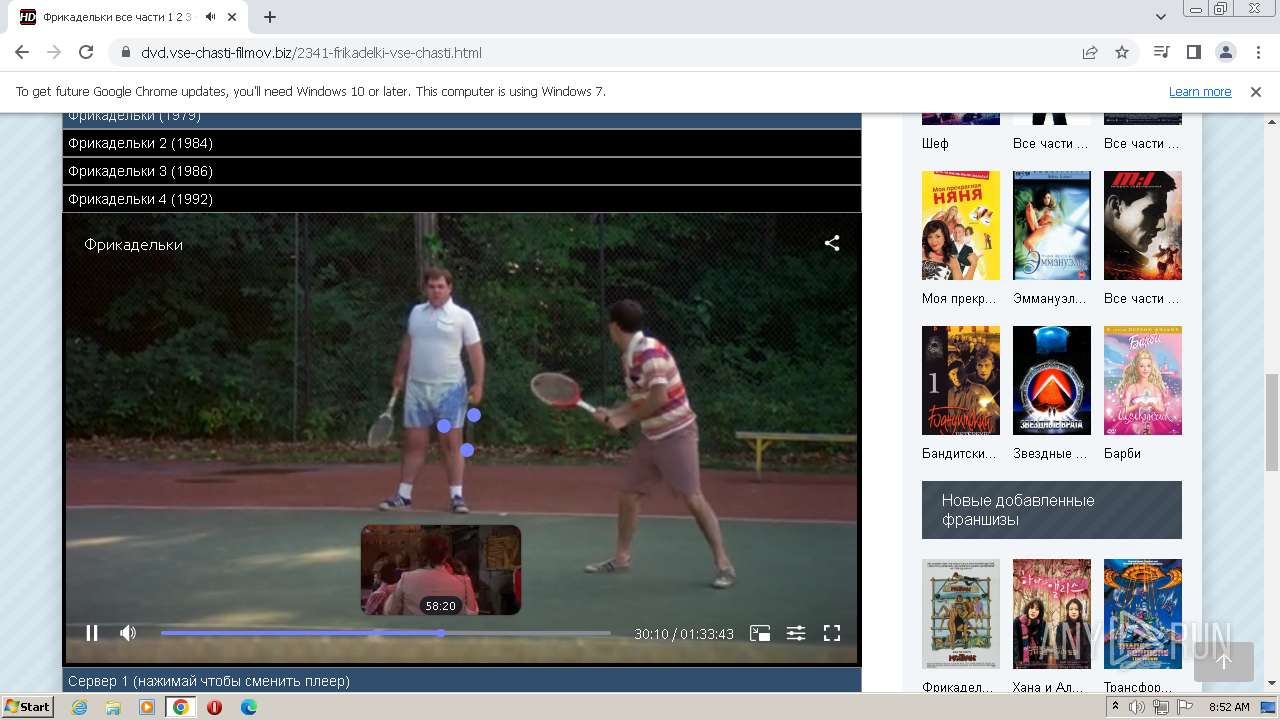Image resolution: width=1280 pixels, height=720 pixels.
Task: Click the Фрикадельки video title text
Action: tap(133, 244)
